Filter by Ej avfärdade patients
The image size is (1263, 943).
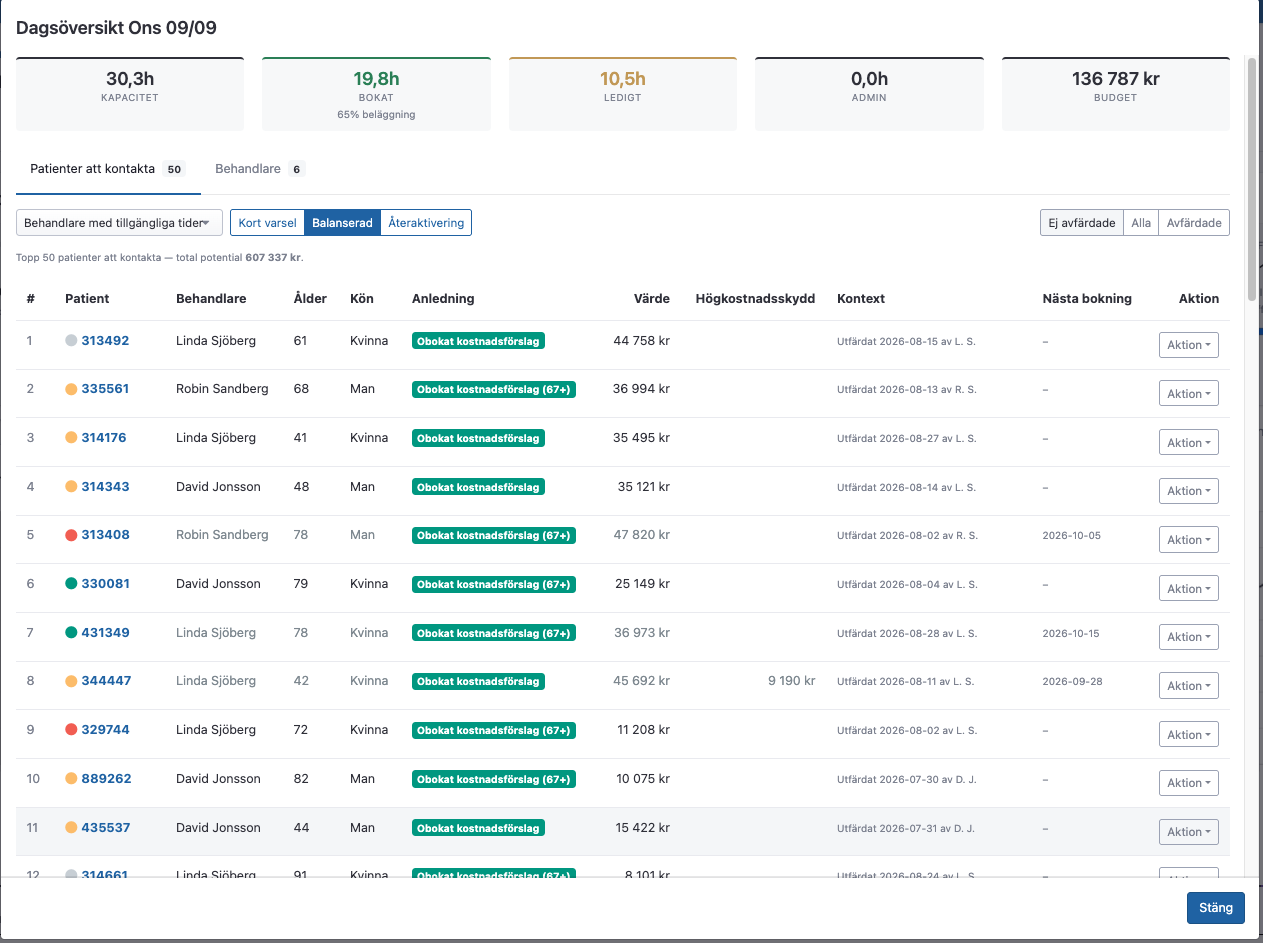point(1082,222)
